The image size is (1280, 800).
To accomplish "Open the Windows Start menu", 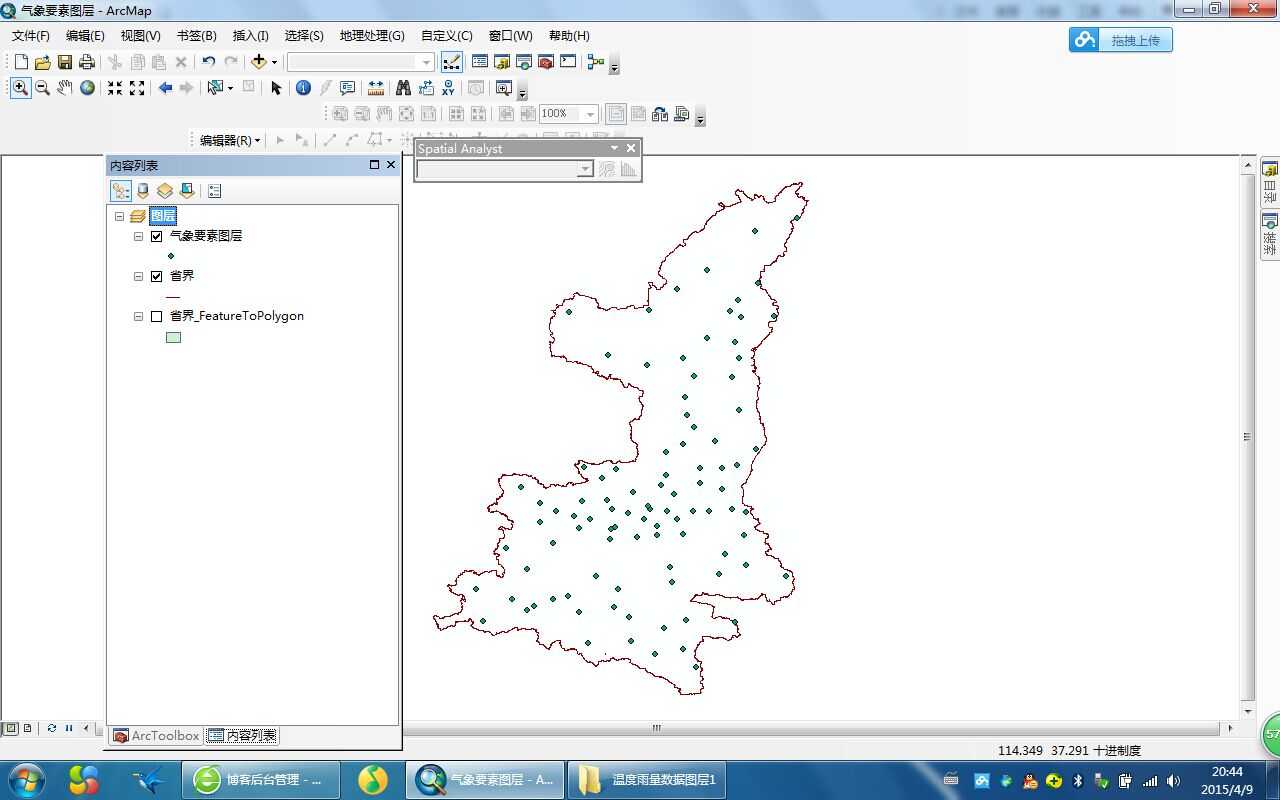I will click(26, 780).
